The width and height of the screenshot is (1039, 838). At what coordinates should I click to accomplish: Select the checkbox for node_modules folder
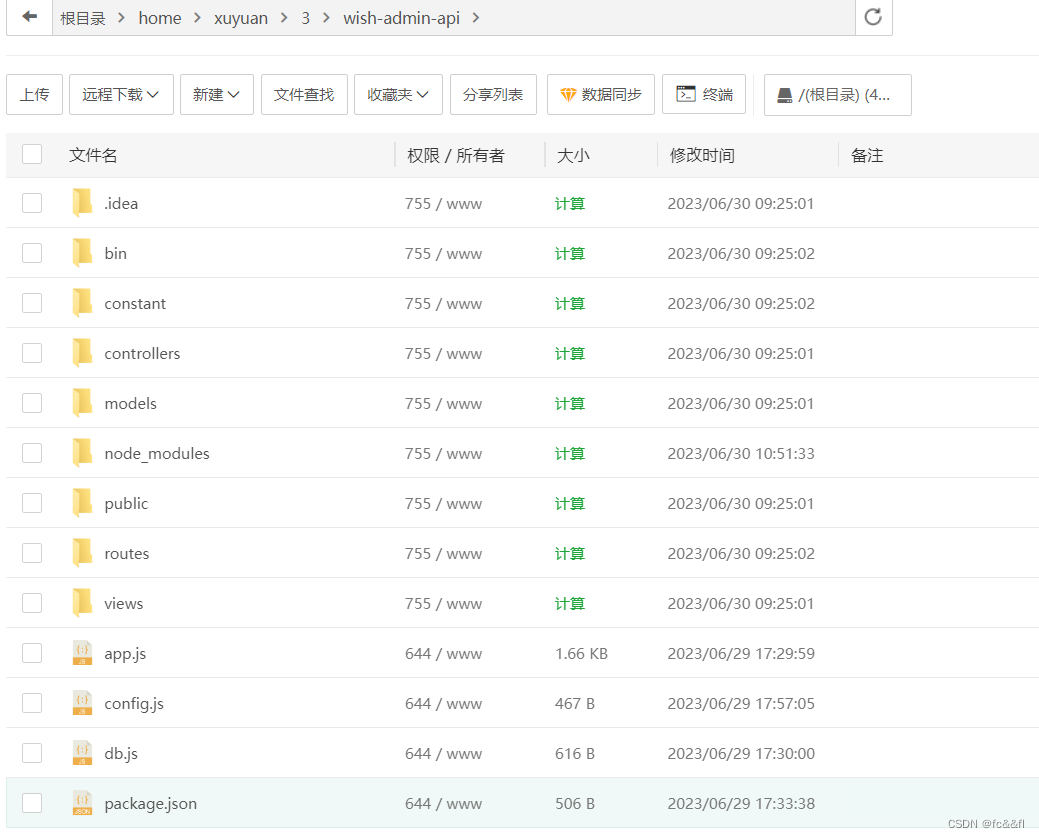coord(31,452)
